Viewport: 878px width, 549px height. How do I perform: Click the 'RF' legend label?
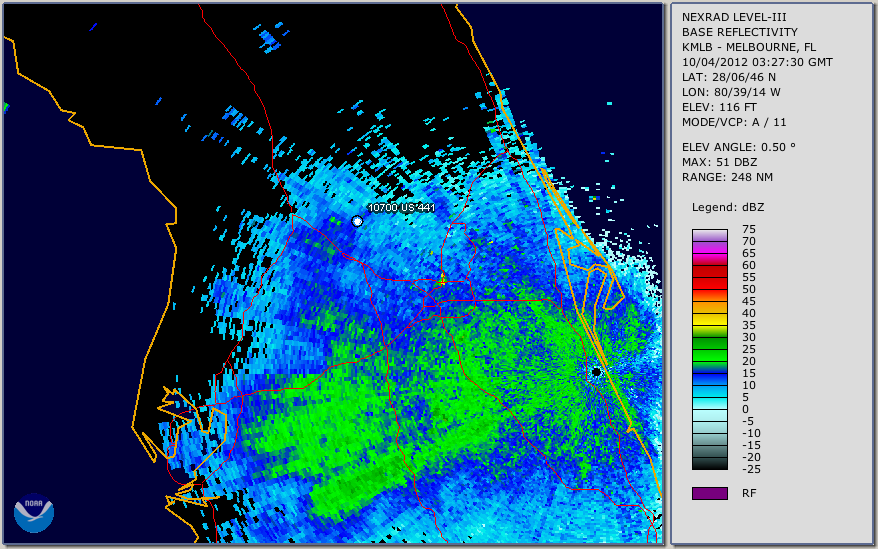pyautogui.click(x=749, y=493)
